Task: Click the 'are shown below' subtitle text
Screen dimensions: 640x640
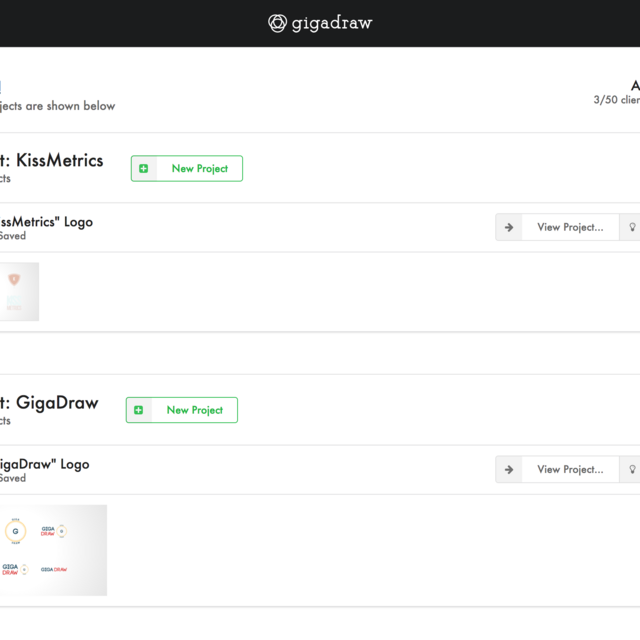Action: pos(70,106)
